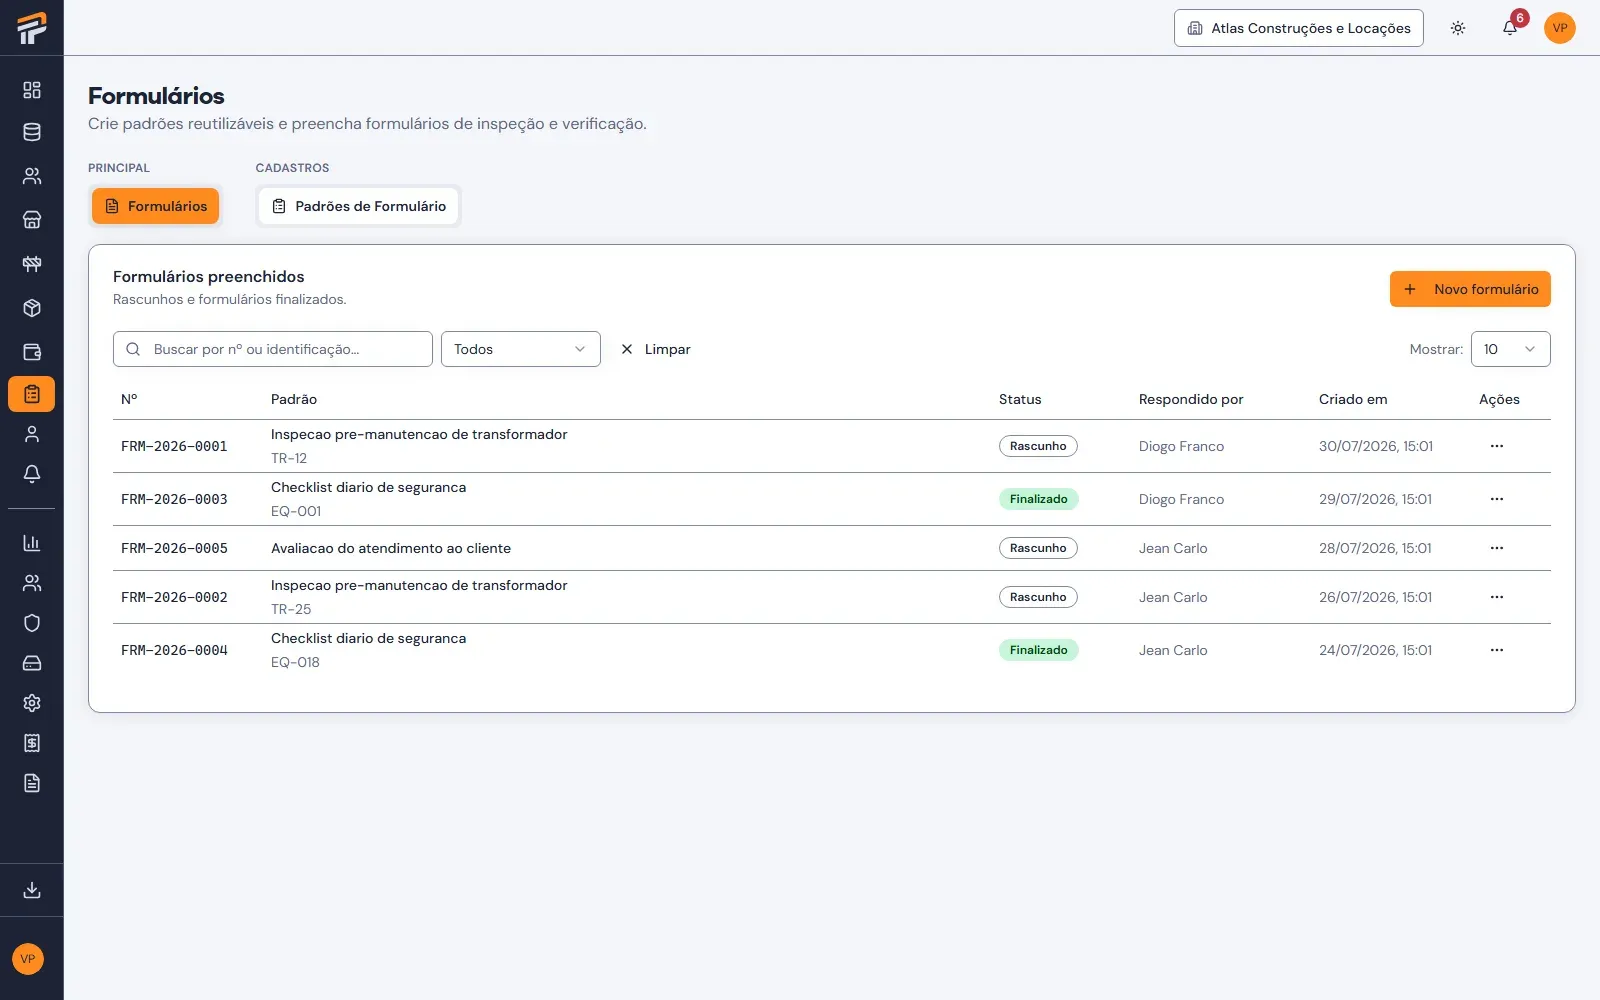Click the Criado em column header
1600x1000 pixels.
coord(1353,399)
